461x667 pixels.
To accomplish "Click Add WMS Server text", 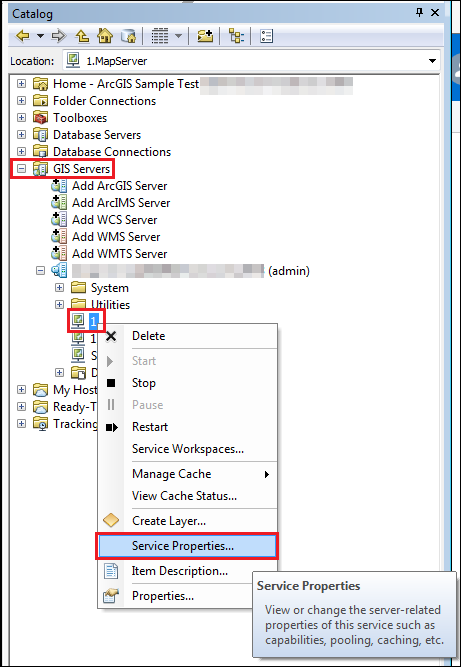I will pyautogui.click(x=116, y=237).
